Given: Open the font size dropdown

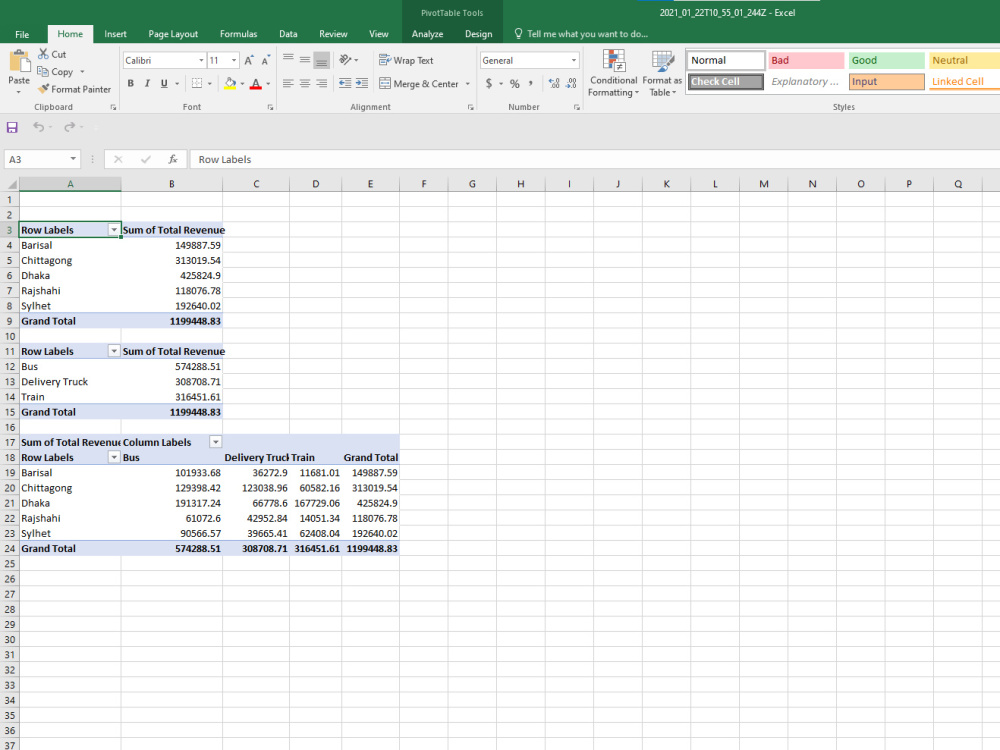Looking at the screenshot, I should [x=234, y=61].
